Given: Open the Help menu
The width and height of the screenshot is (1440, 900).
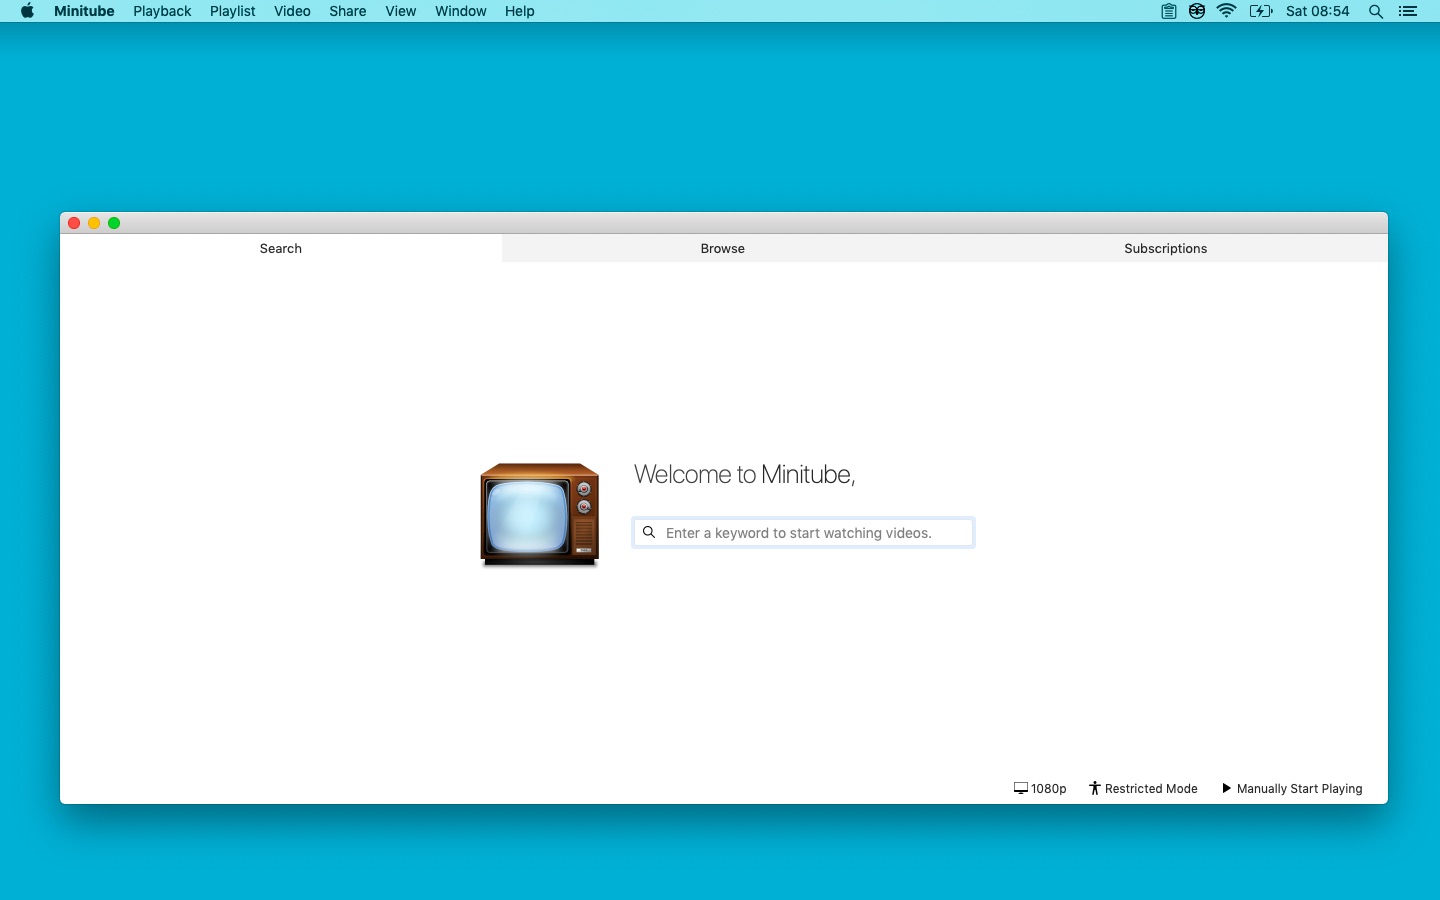Looking at the screenshot, I should pyautogui.click(x=520, y=11).
